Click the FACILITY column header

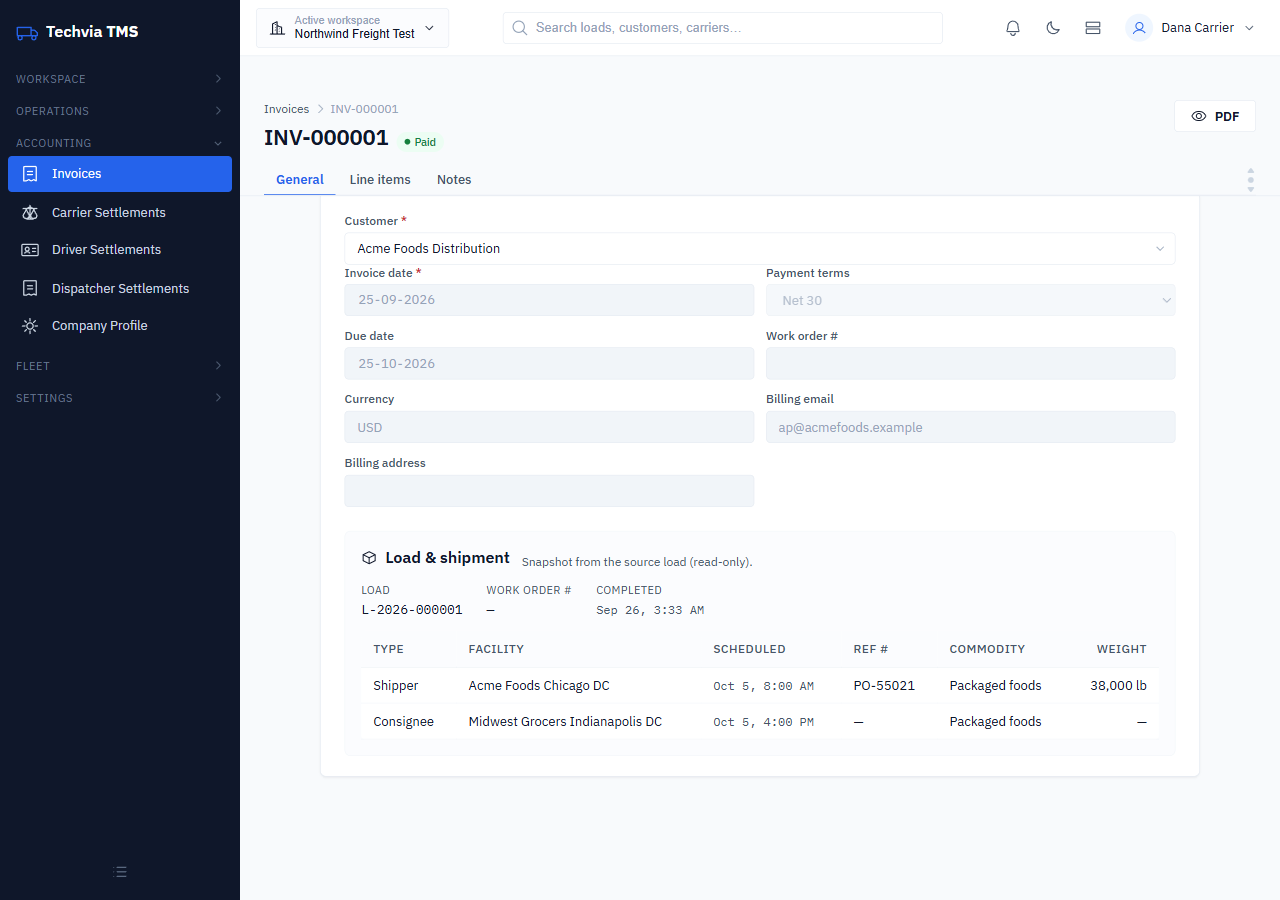(496, 649)
